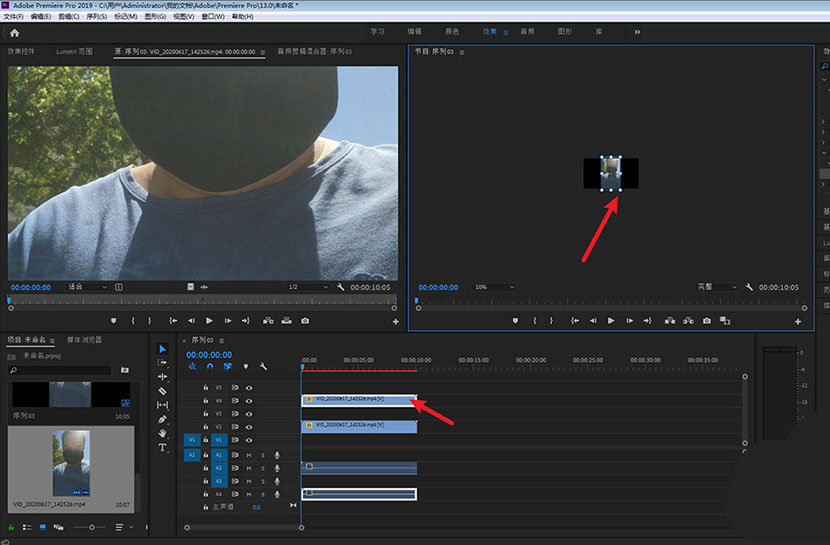The height and width of the screenshot is (545, 830).
Task: Select the Razor tool in the toolbox
Action: 163,391
